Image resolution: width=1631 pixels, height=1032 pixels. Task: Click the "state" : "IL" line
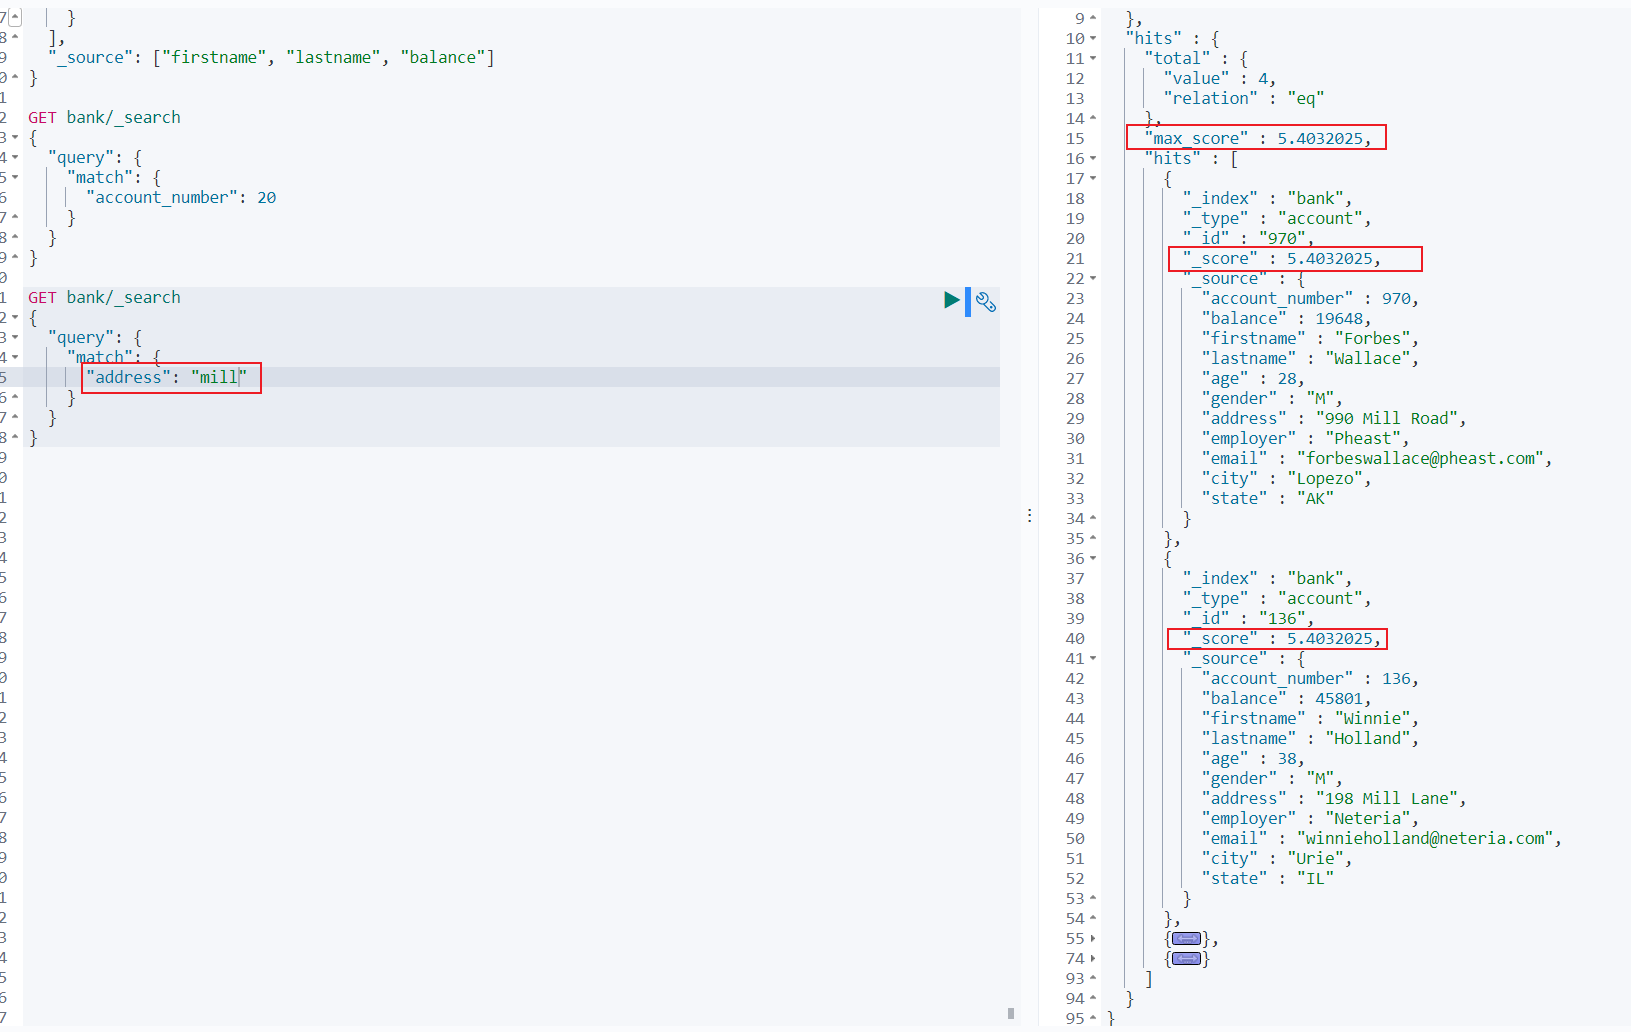1267,878
